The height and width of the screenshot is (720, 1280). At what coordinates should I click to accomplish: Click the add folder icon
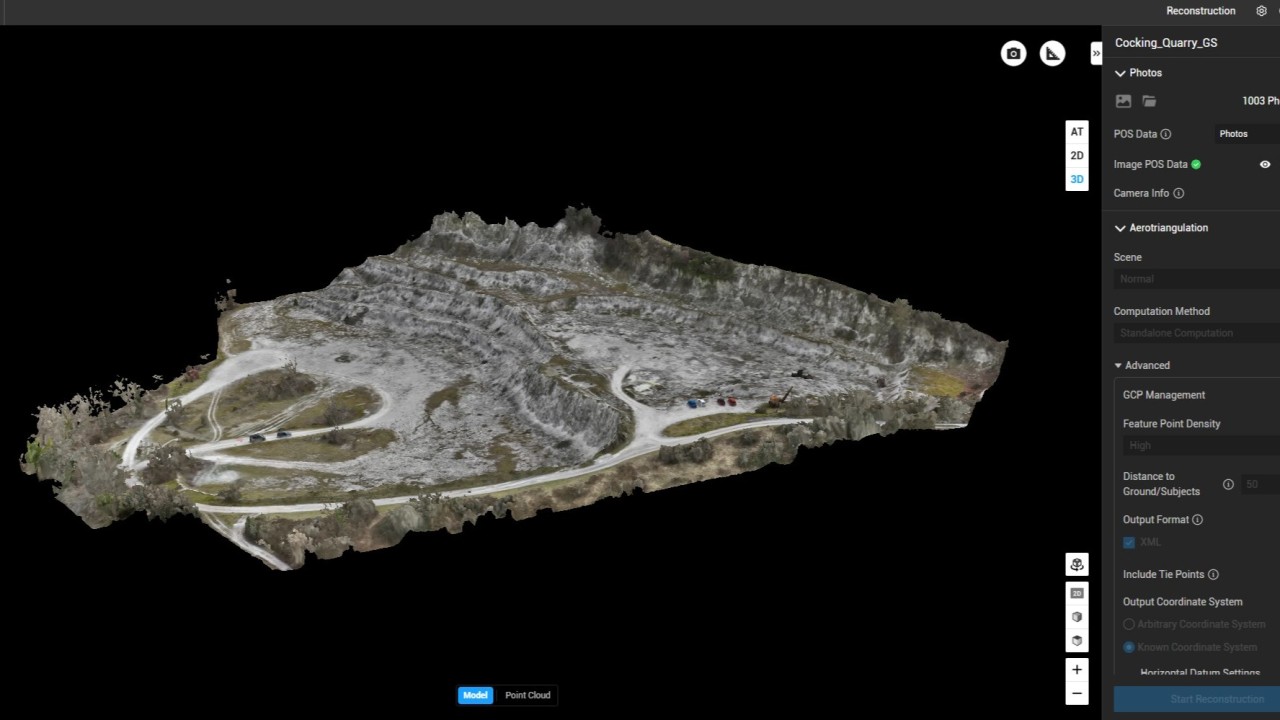tap(1149, 101)
